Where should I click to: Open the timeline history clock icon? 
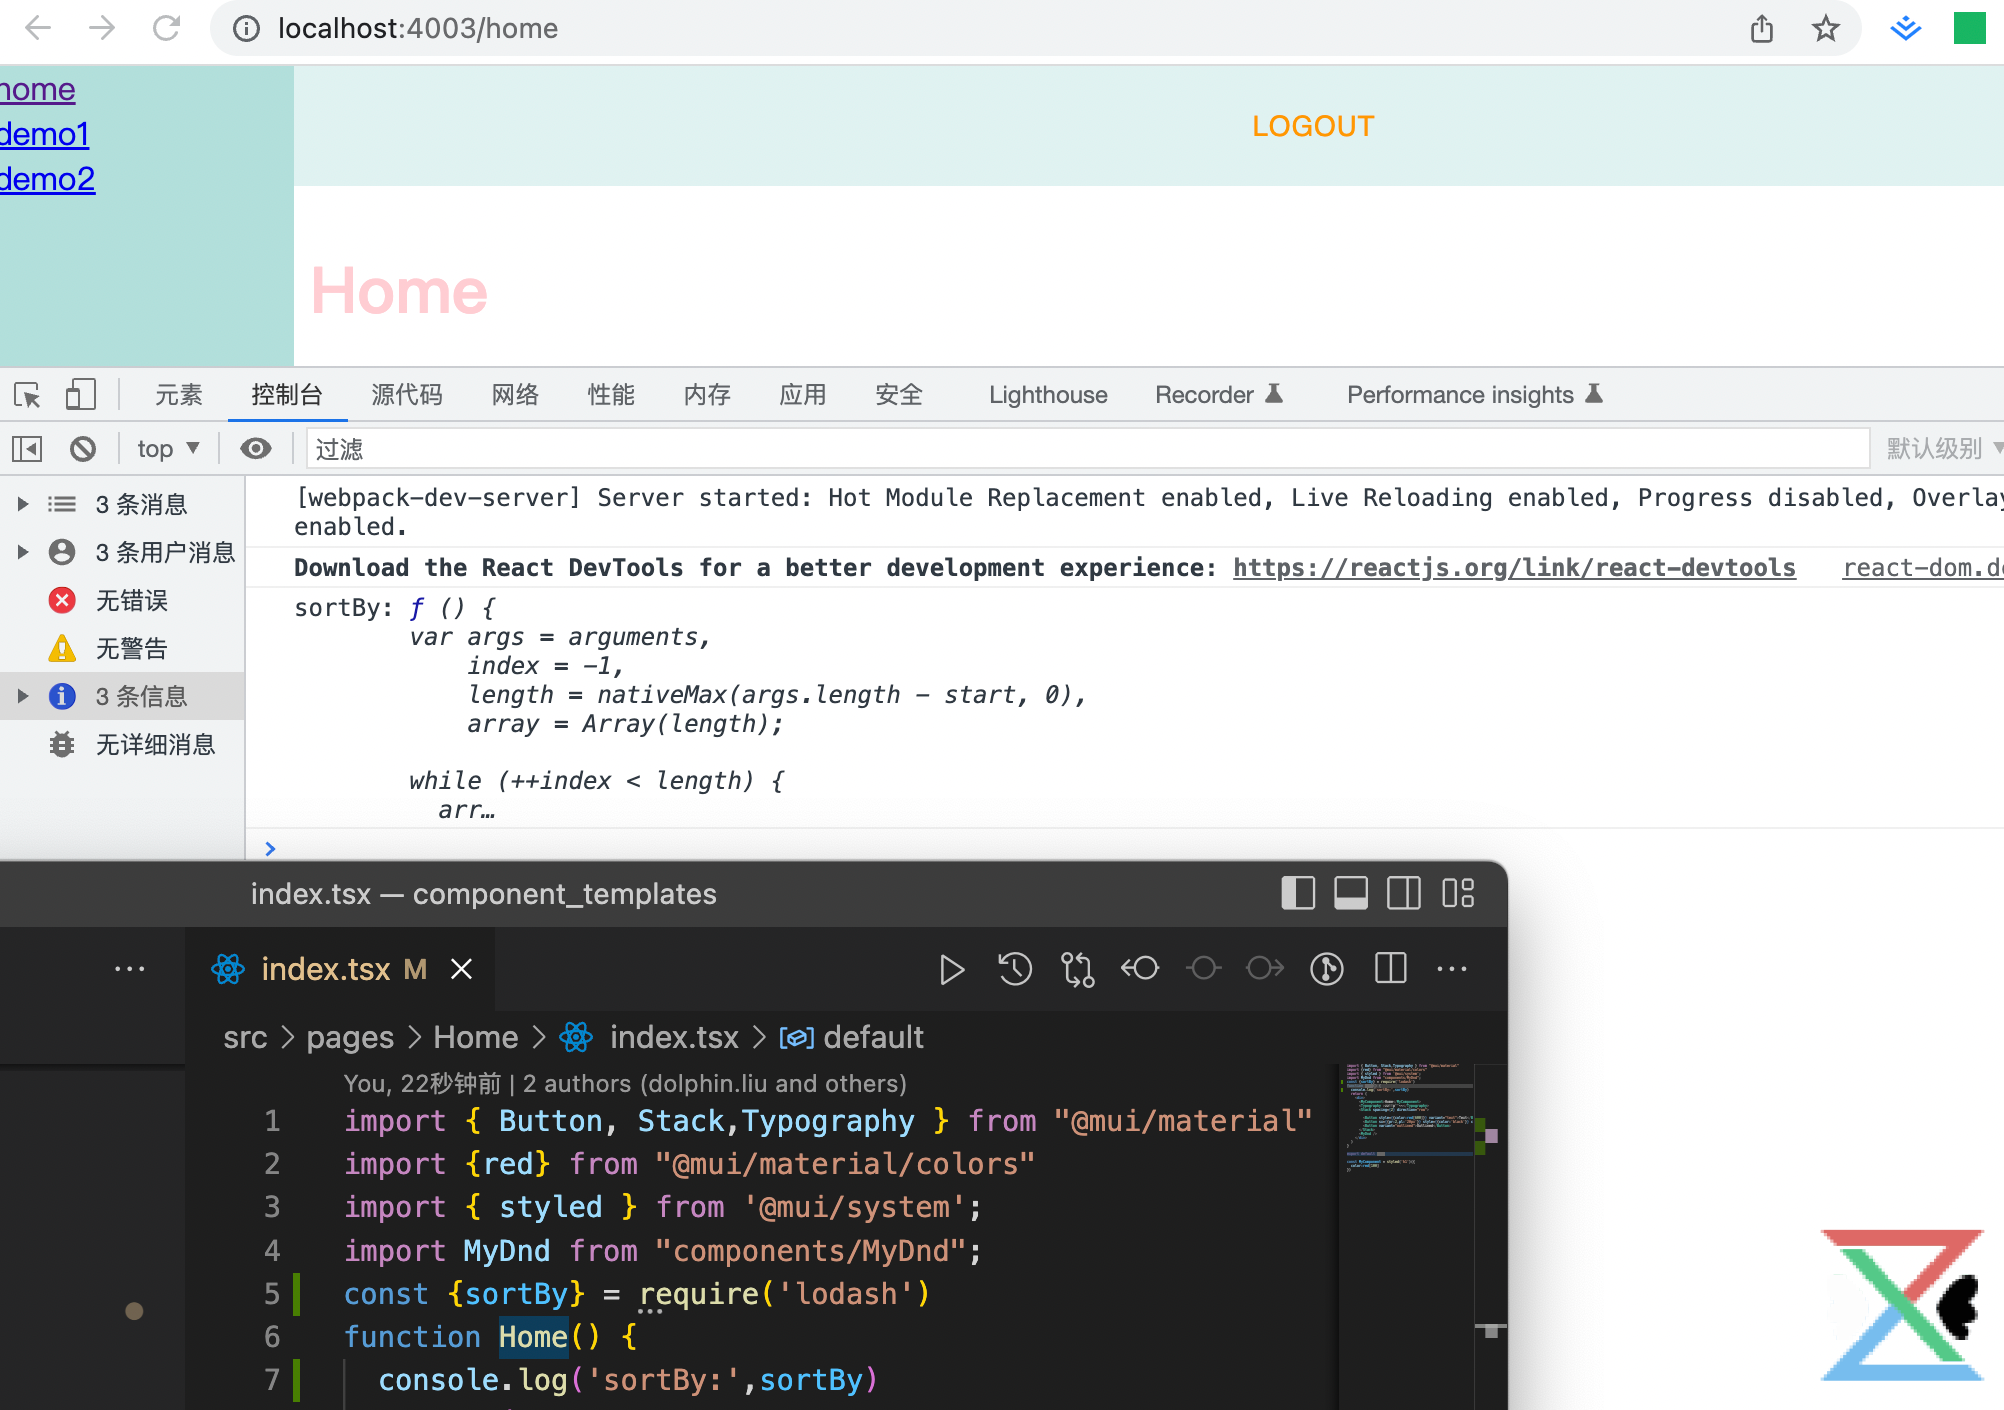pos(1014,969)
